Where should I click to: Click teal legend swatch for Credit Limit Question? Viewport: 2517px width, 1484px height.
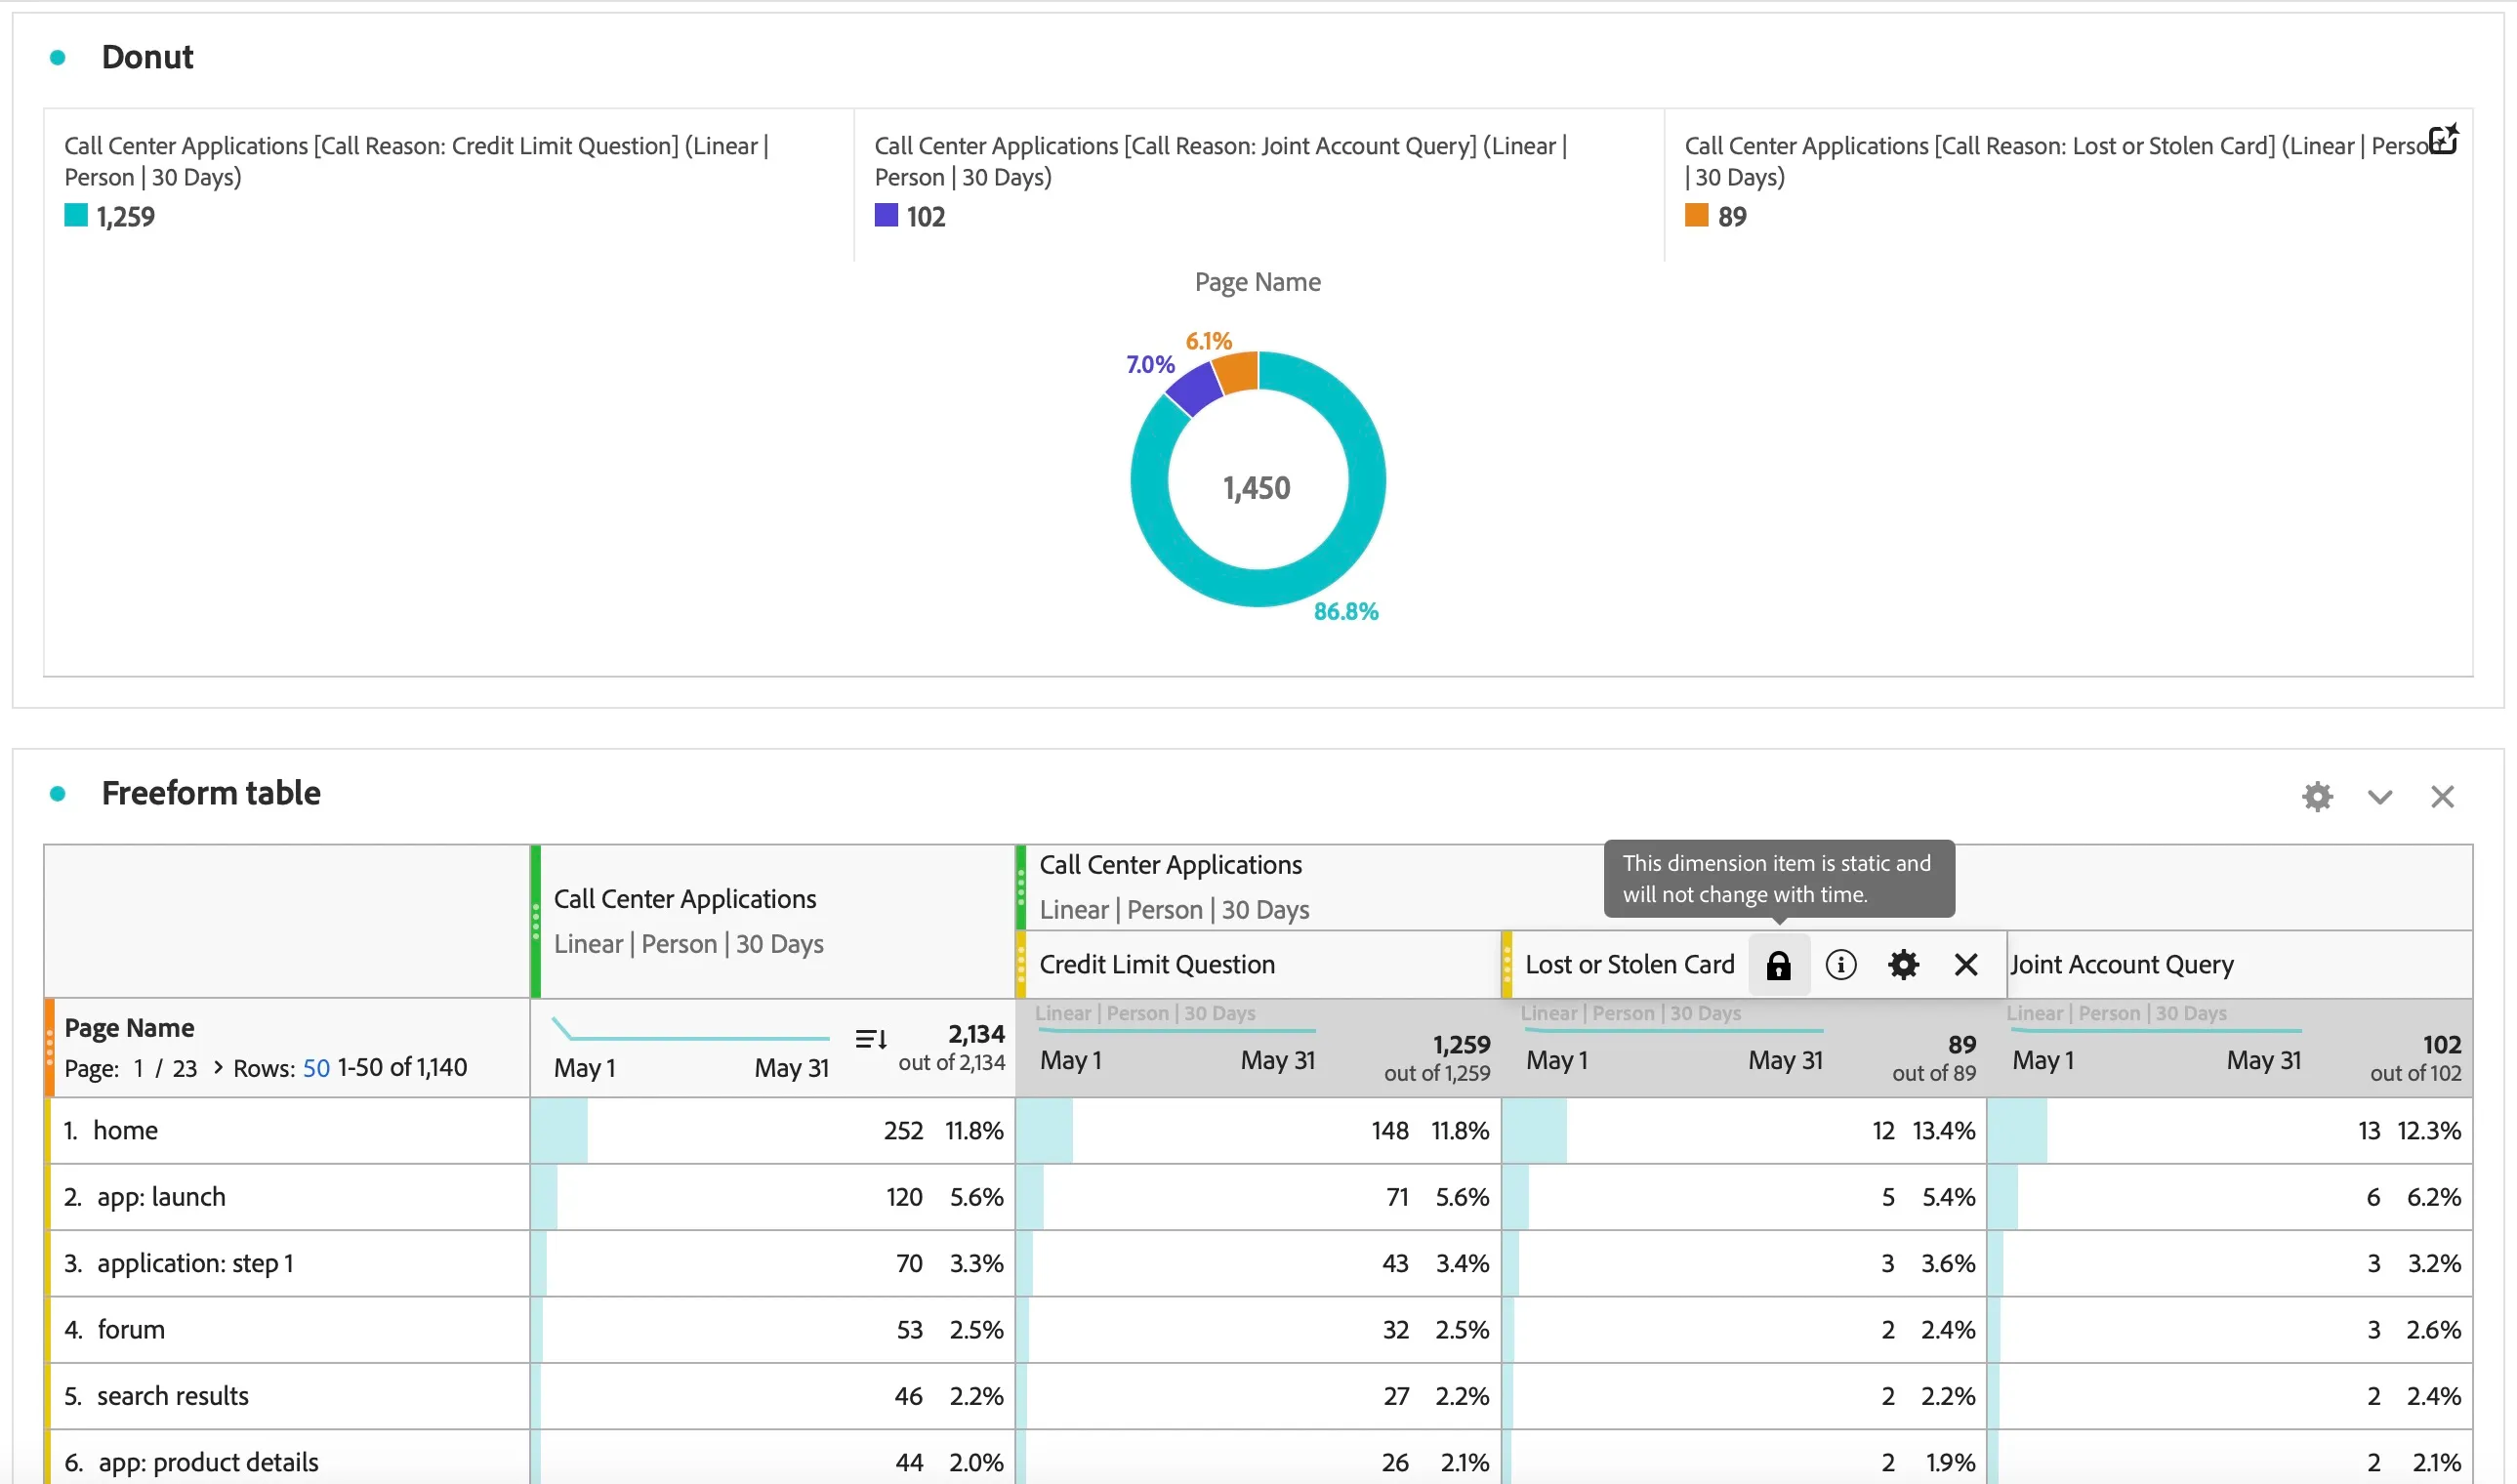pyautogui.click(x=76, y=215)
